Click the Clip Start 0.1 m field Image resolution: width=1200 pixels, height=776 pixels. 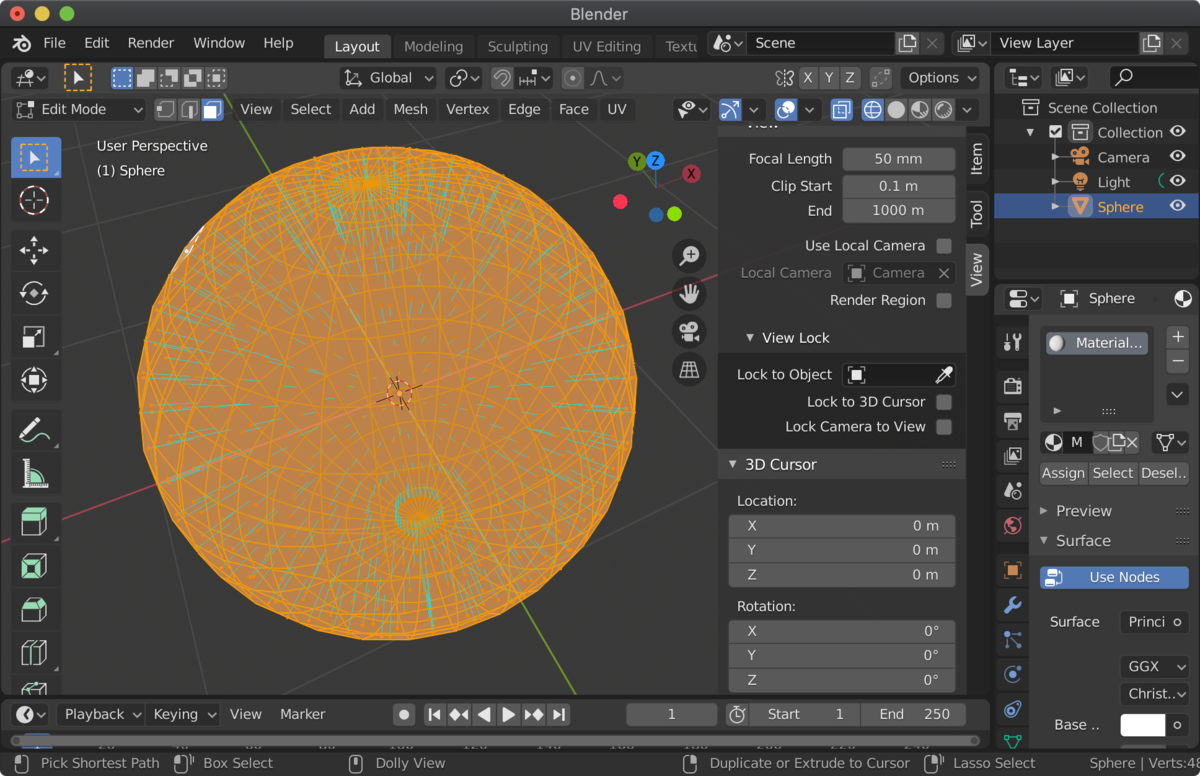(x=899, y=186)
